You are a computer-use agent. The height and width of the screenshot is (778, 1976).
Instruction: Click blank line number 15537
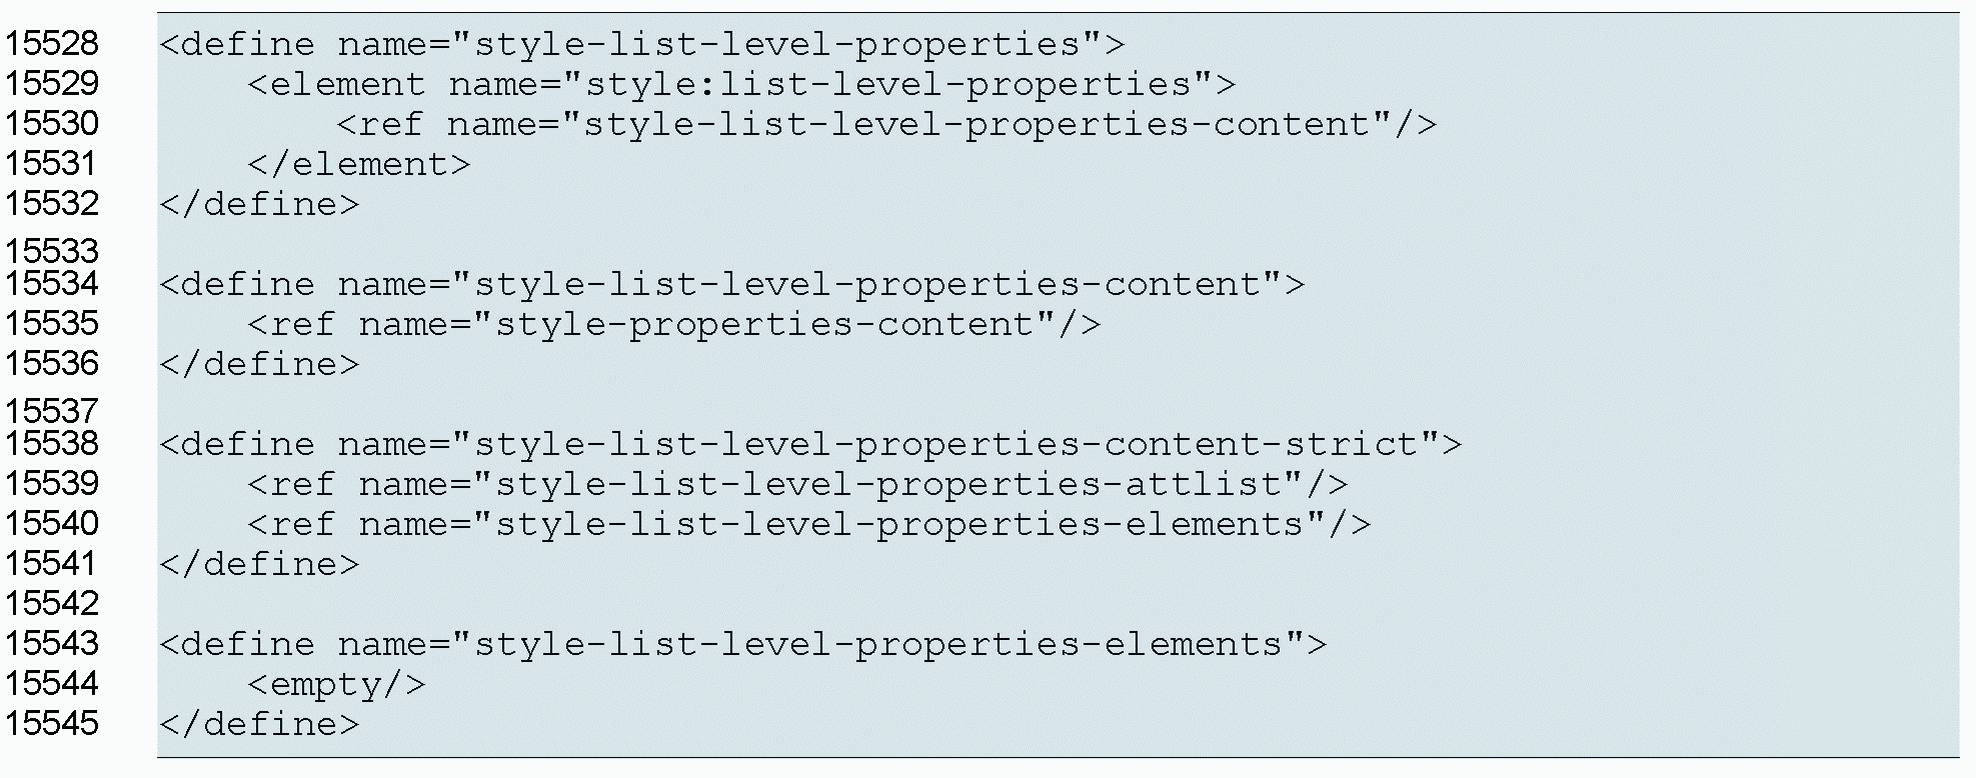pos(52,410)
